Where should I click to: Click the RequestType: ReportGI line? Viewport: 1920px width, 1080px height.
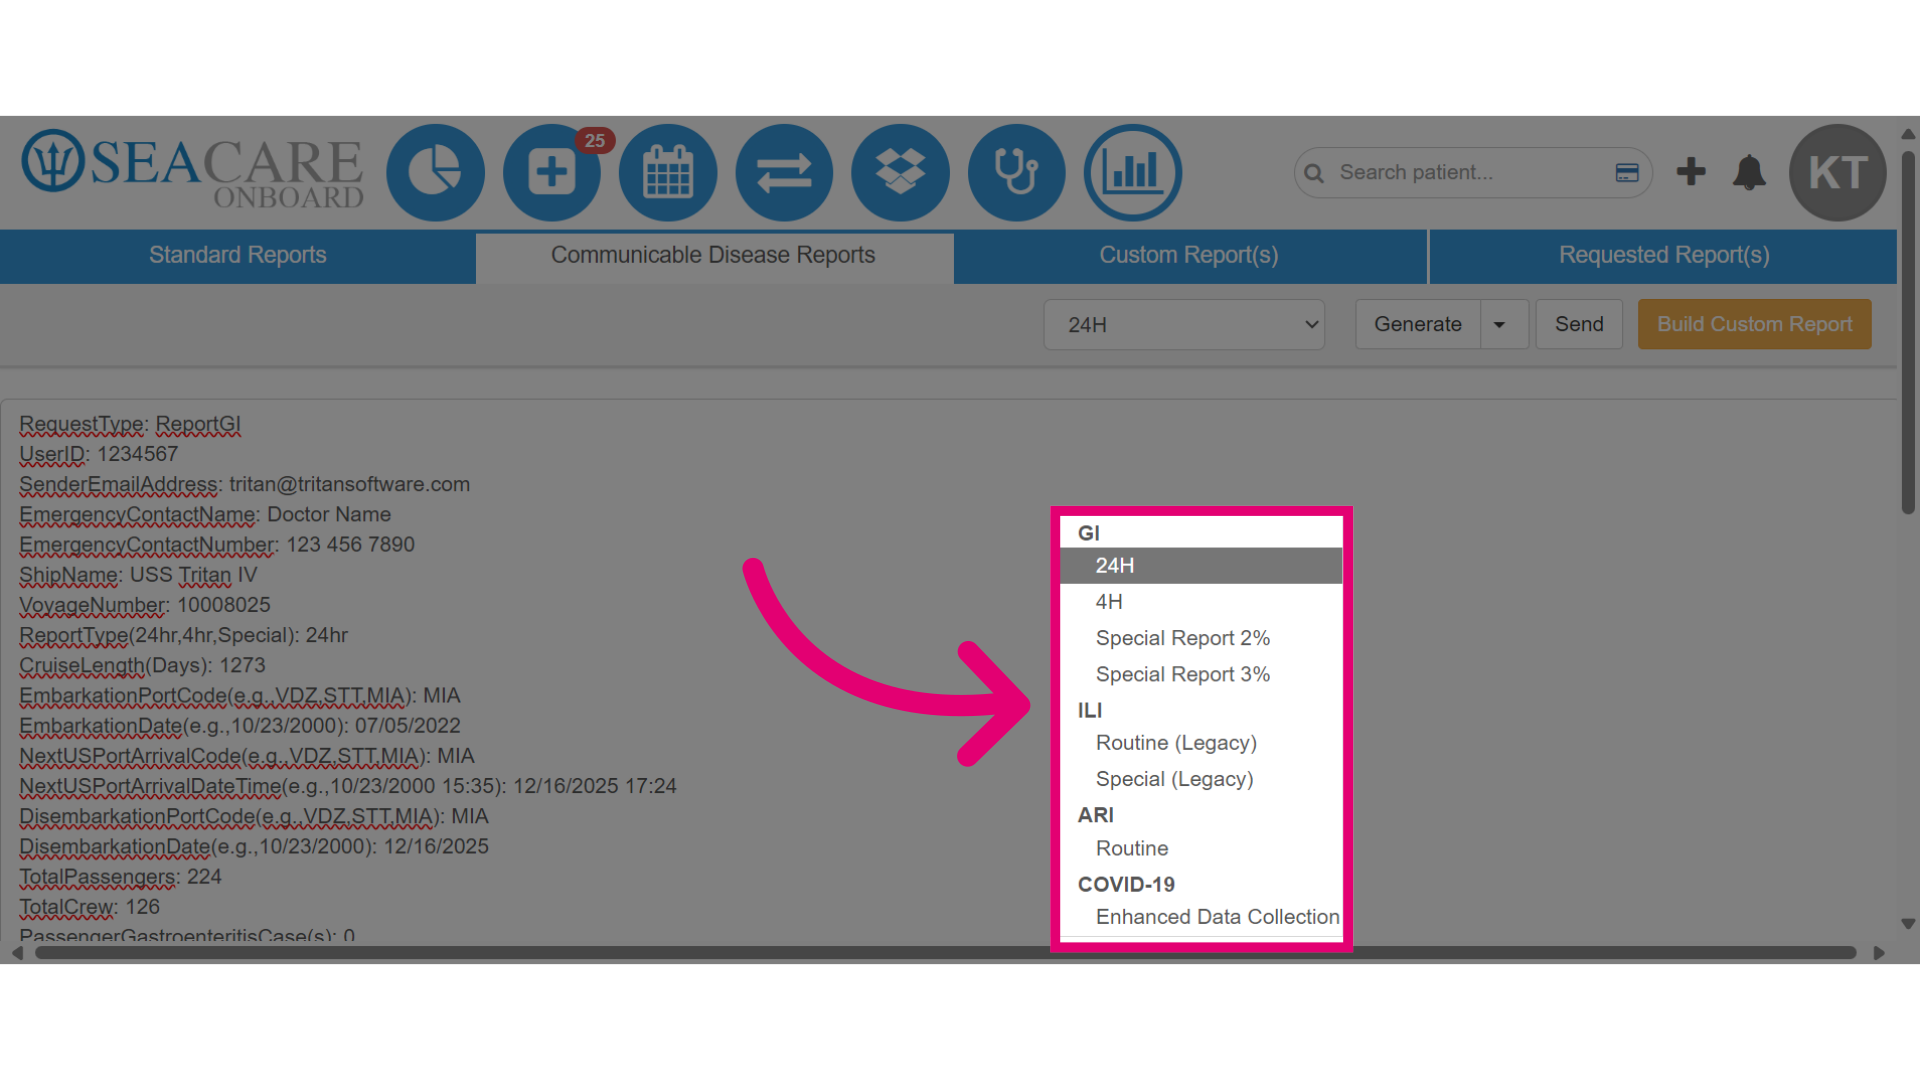(x=130, y=424)
